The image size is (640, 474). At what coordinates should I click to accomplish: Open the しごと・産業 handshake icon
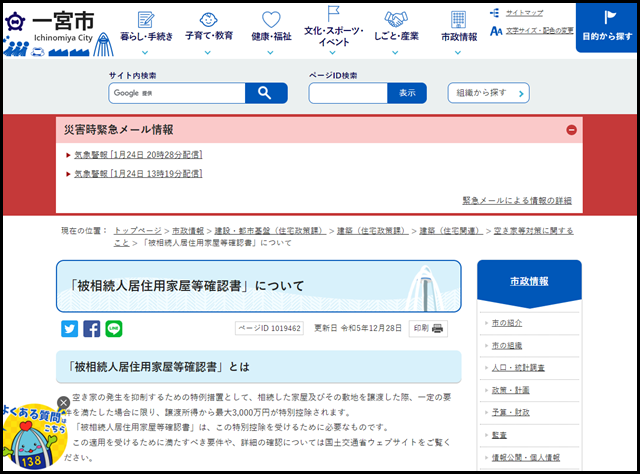click(x=396, y=19)
